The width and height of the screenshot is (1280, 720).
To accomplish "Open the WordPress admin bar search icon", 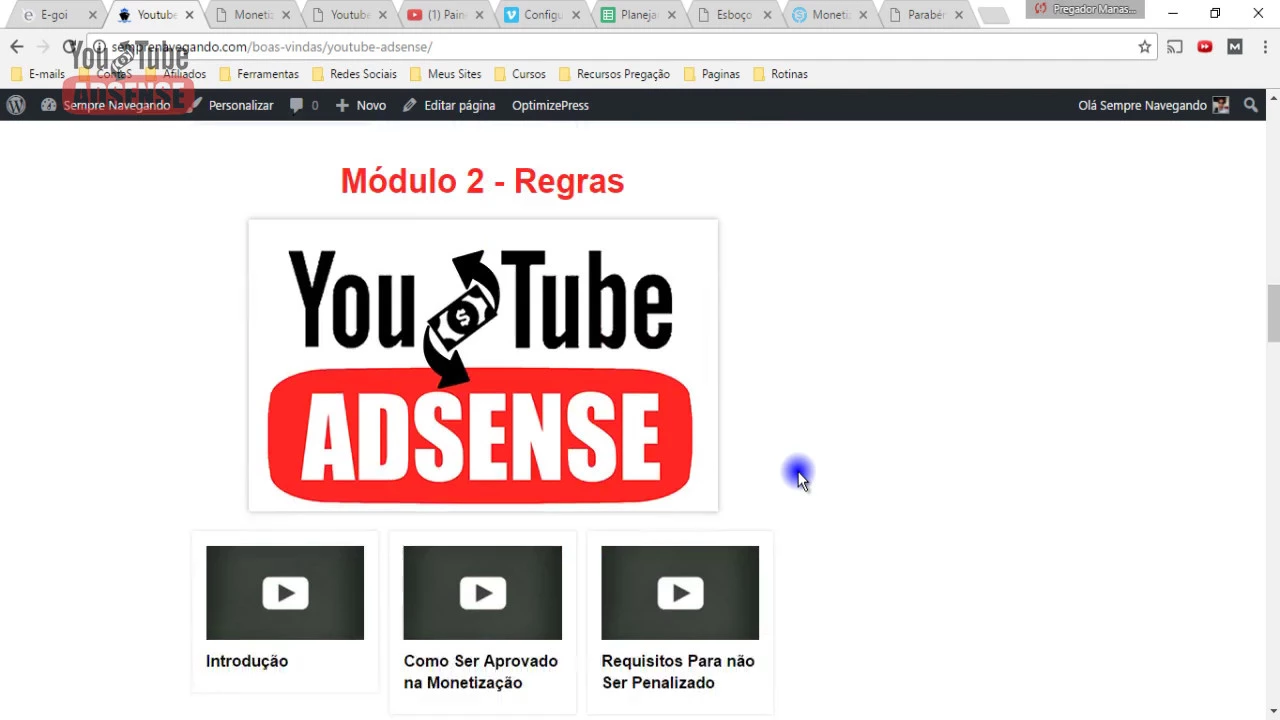I will [1250, 105].
